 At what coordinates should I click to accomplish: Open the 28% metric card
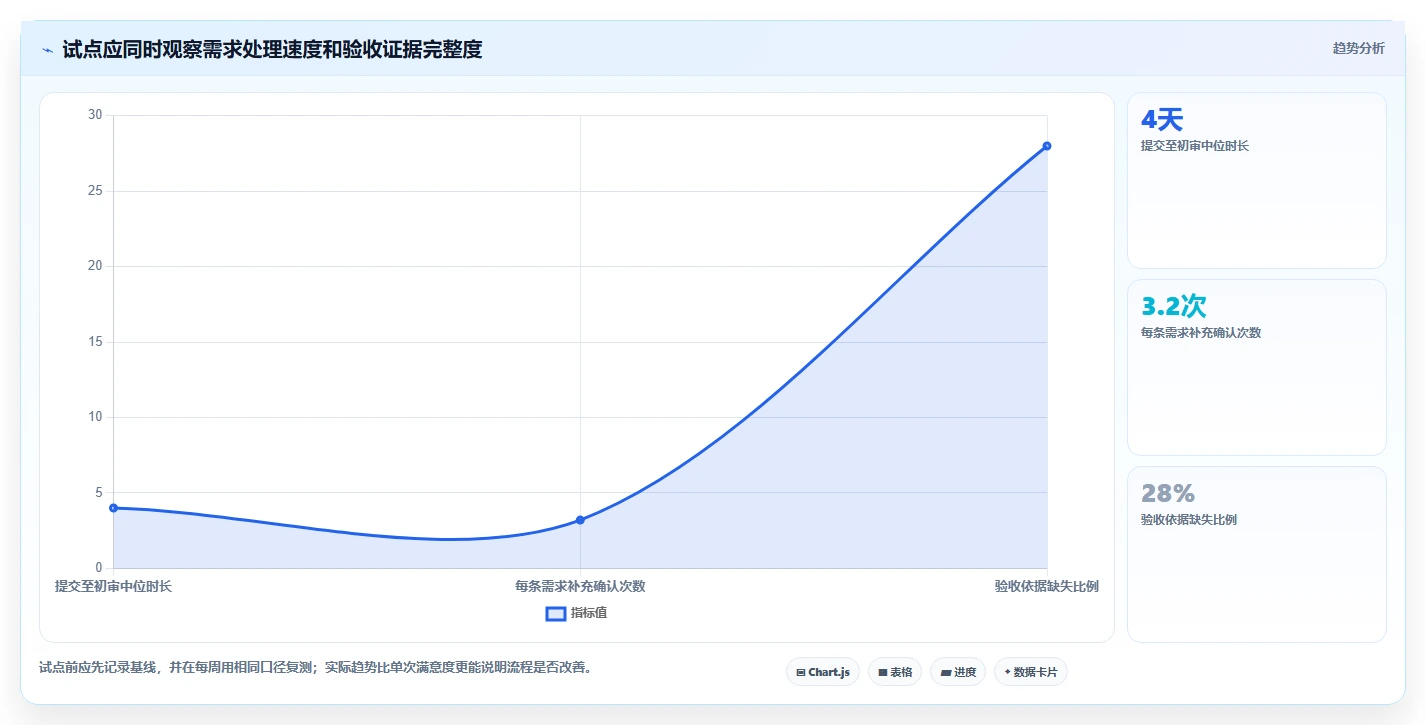point(1257,554)
